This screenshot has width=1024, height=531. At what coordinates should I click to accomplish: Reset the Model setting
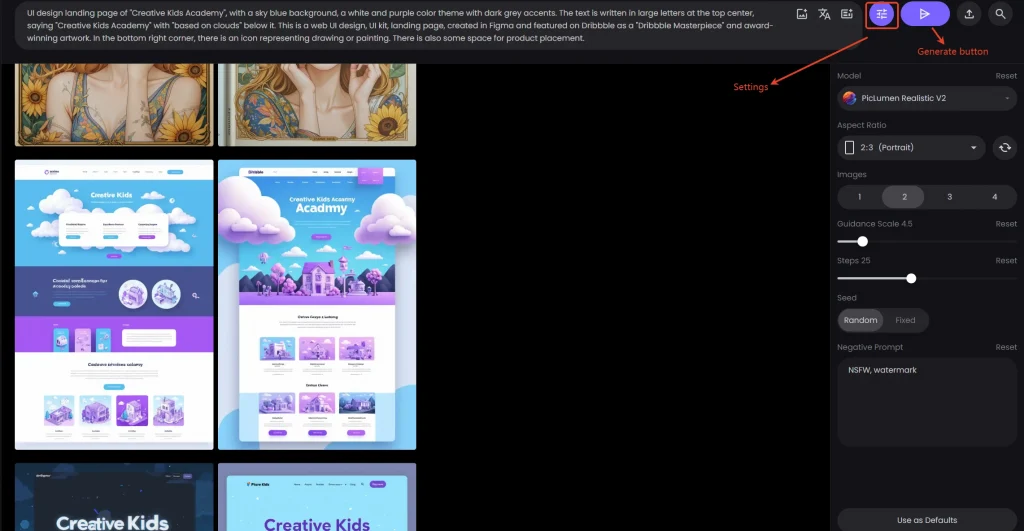pos(1005,76)
